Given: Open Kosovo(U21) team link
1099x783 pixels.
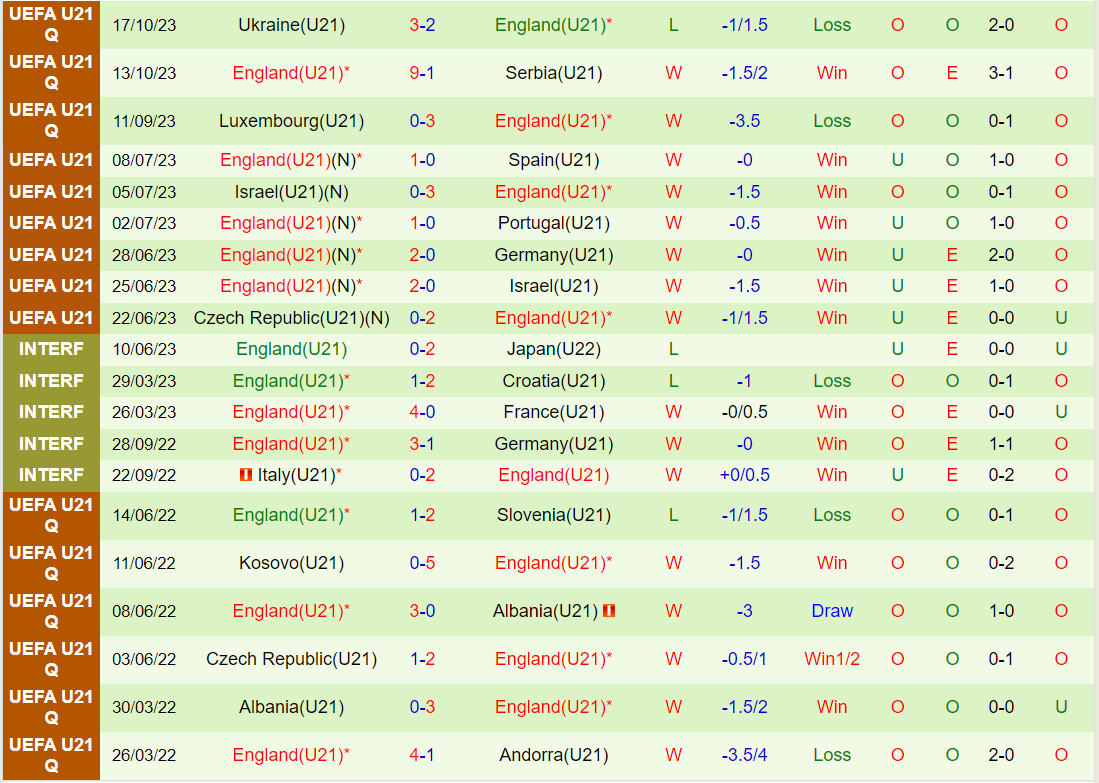Looking at the screenshot, I should (x=292, y=564).
